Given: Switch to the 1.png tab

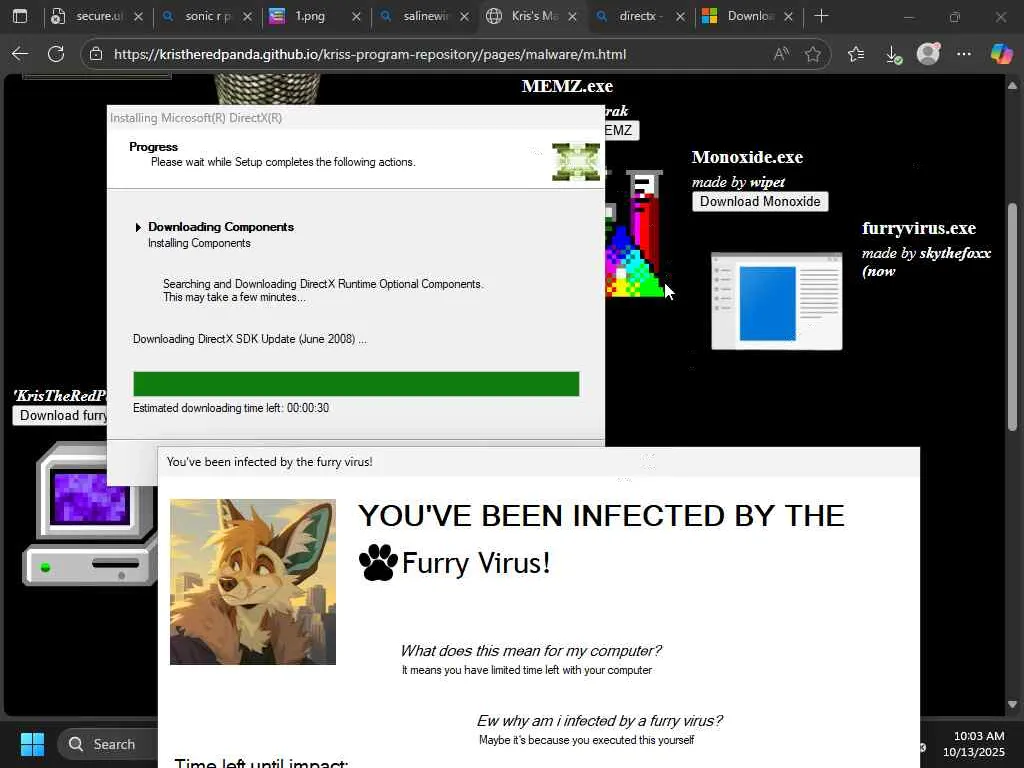Looking at the screenshot, I should pos(315,16).
